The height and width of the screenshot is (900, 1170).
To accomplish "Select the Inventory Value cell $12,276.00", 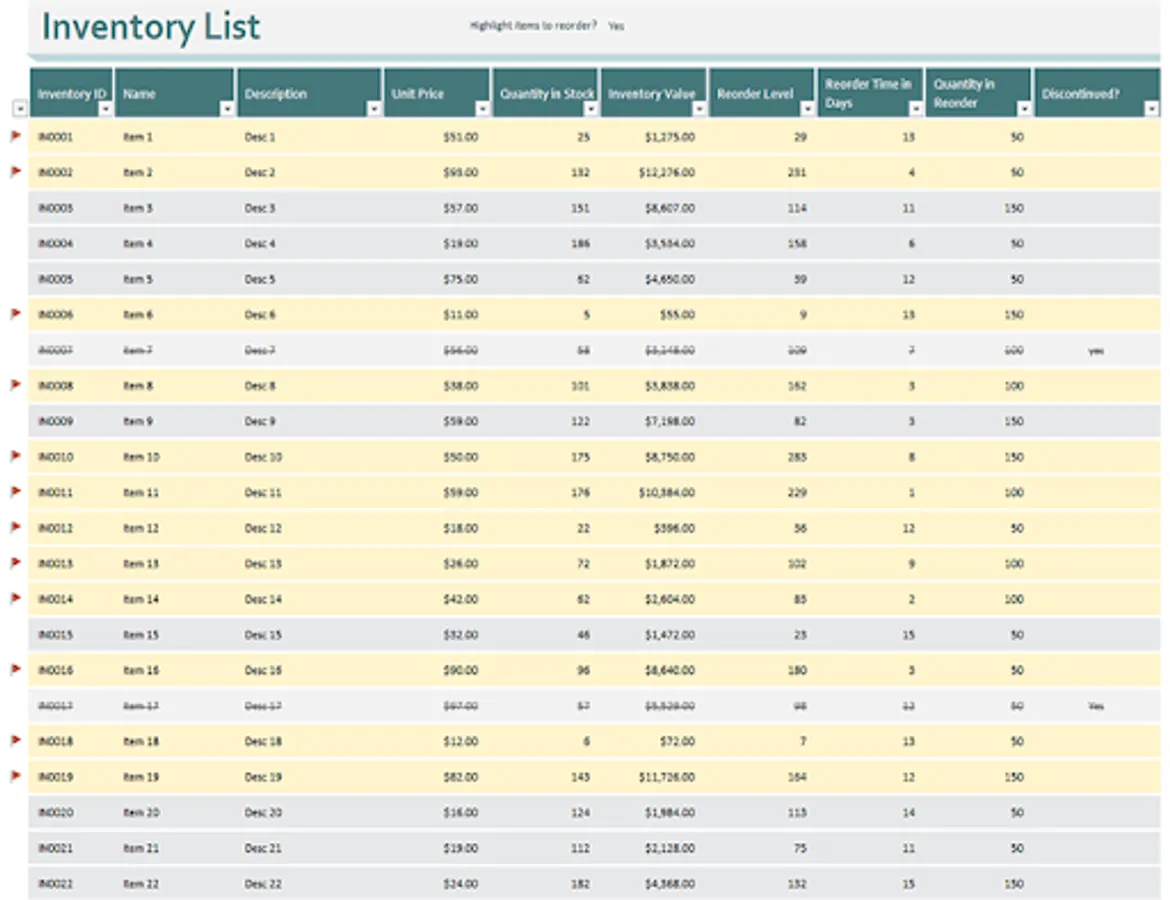I will pyautogui.click(x=667, y=173).
